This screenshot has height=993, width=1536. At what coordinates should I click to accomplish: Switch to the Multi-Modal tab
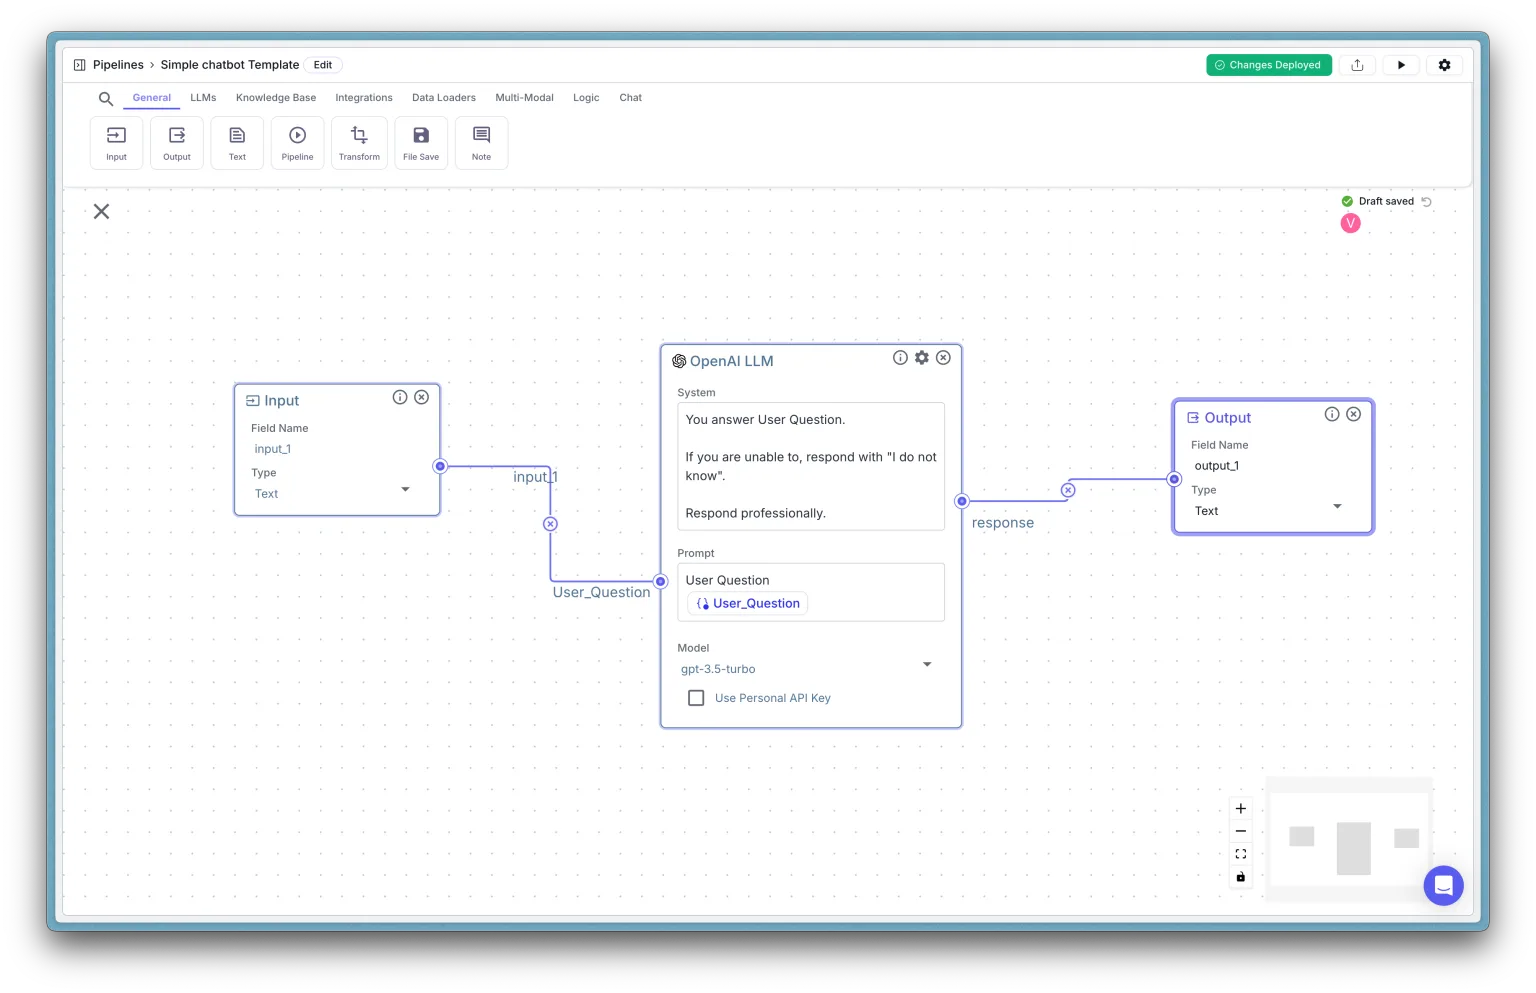tap(524, 98)
